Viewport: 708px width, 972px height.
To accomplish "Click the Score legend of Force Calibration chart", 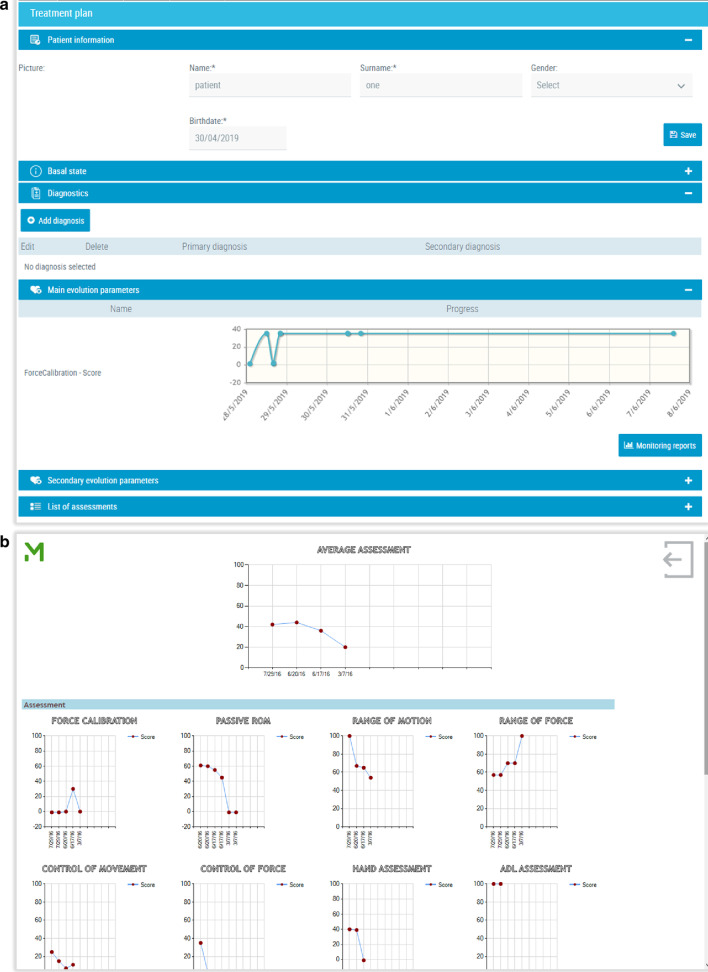I will click(x=141, y=737).
